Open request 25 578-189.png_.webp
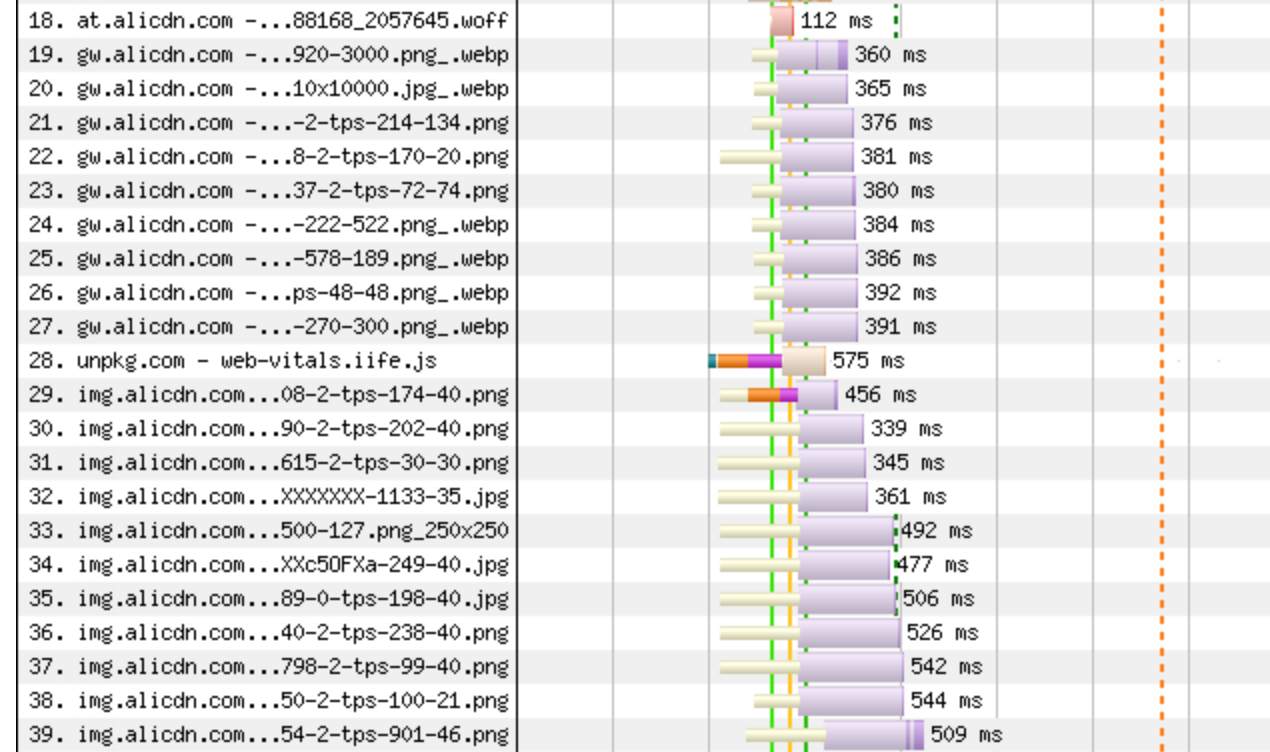This screenshot has height=752, width=1270. click(x=268, y=258)
